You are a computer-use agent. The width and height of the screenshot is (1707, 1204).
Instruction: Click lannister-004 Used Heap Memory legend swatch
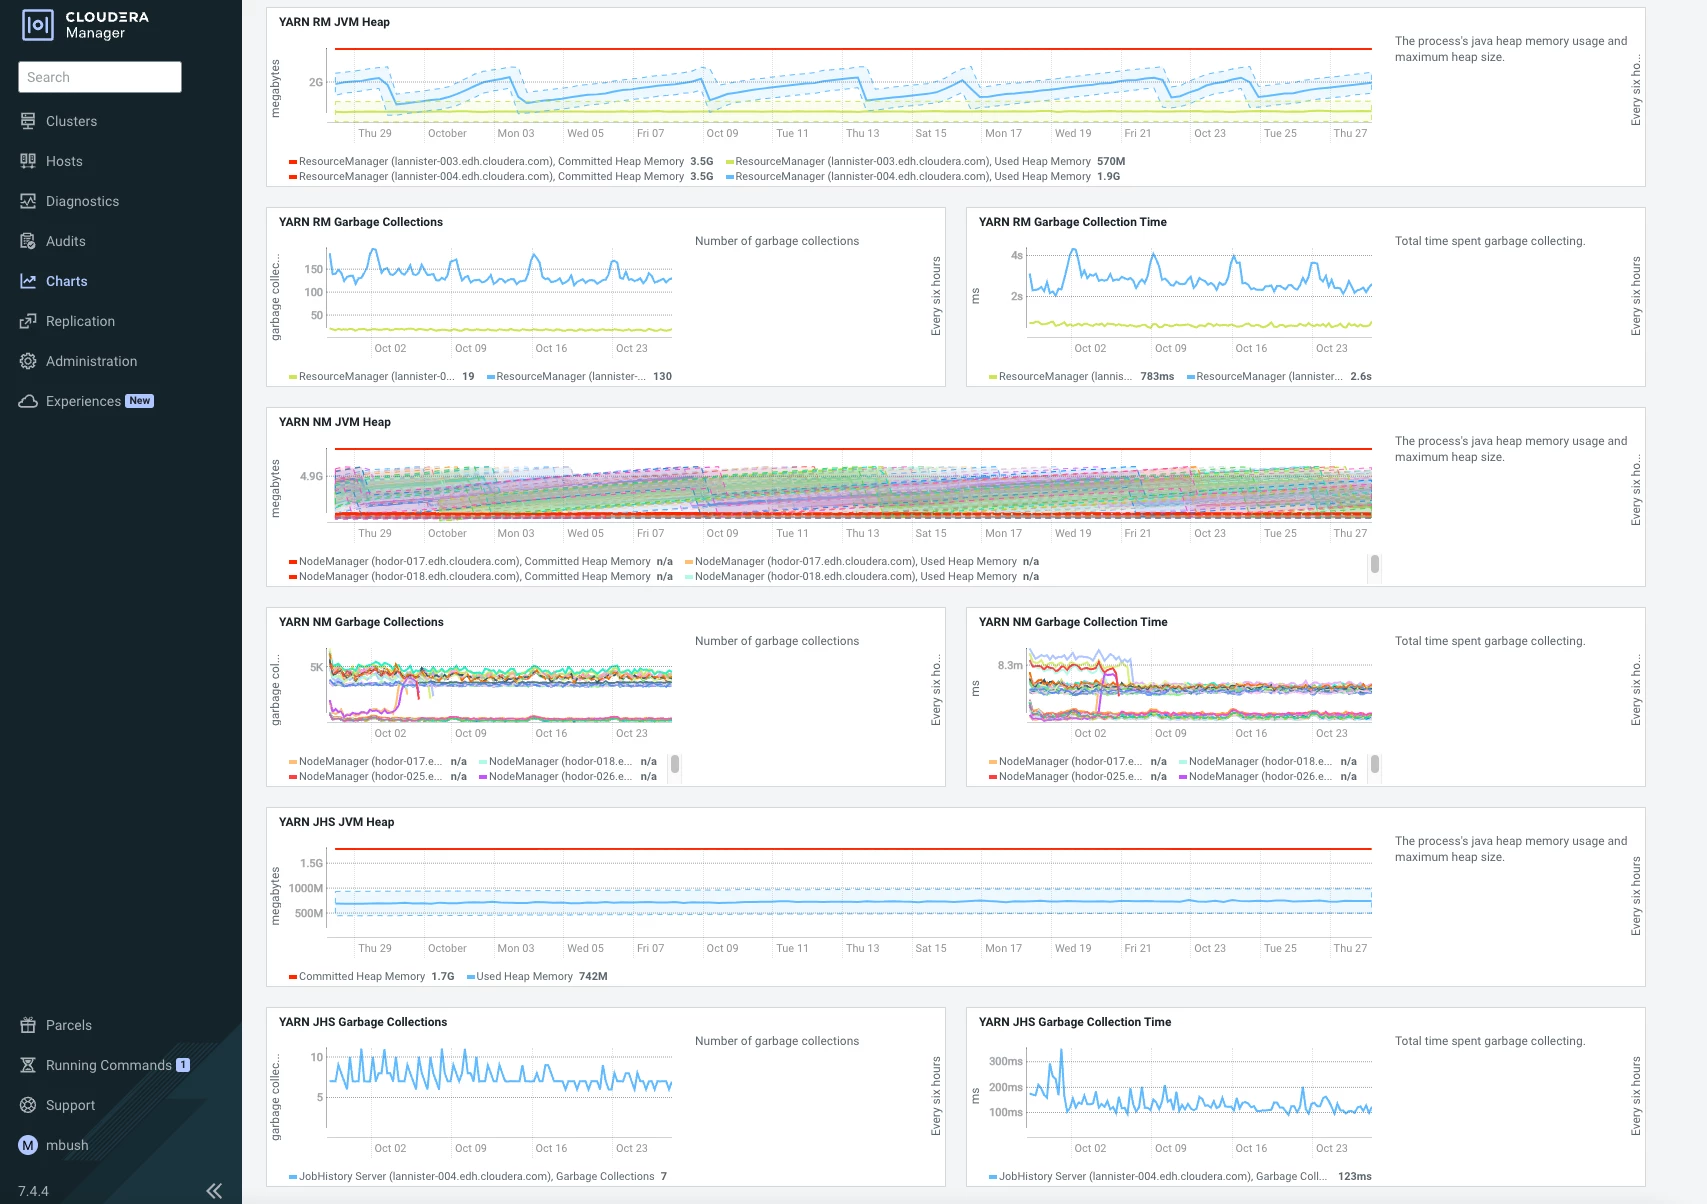pos(730,176)
